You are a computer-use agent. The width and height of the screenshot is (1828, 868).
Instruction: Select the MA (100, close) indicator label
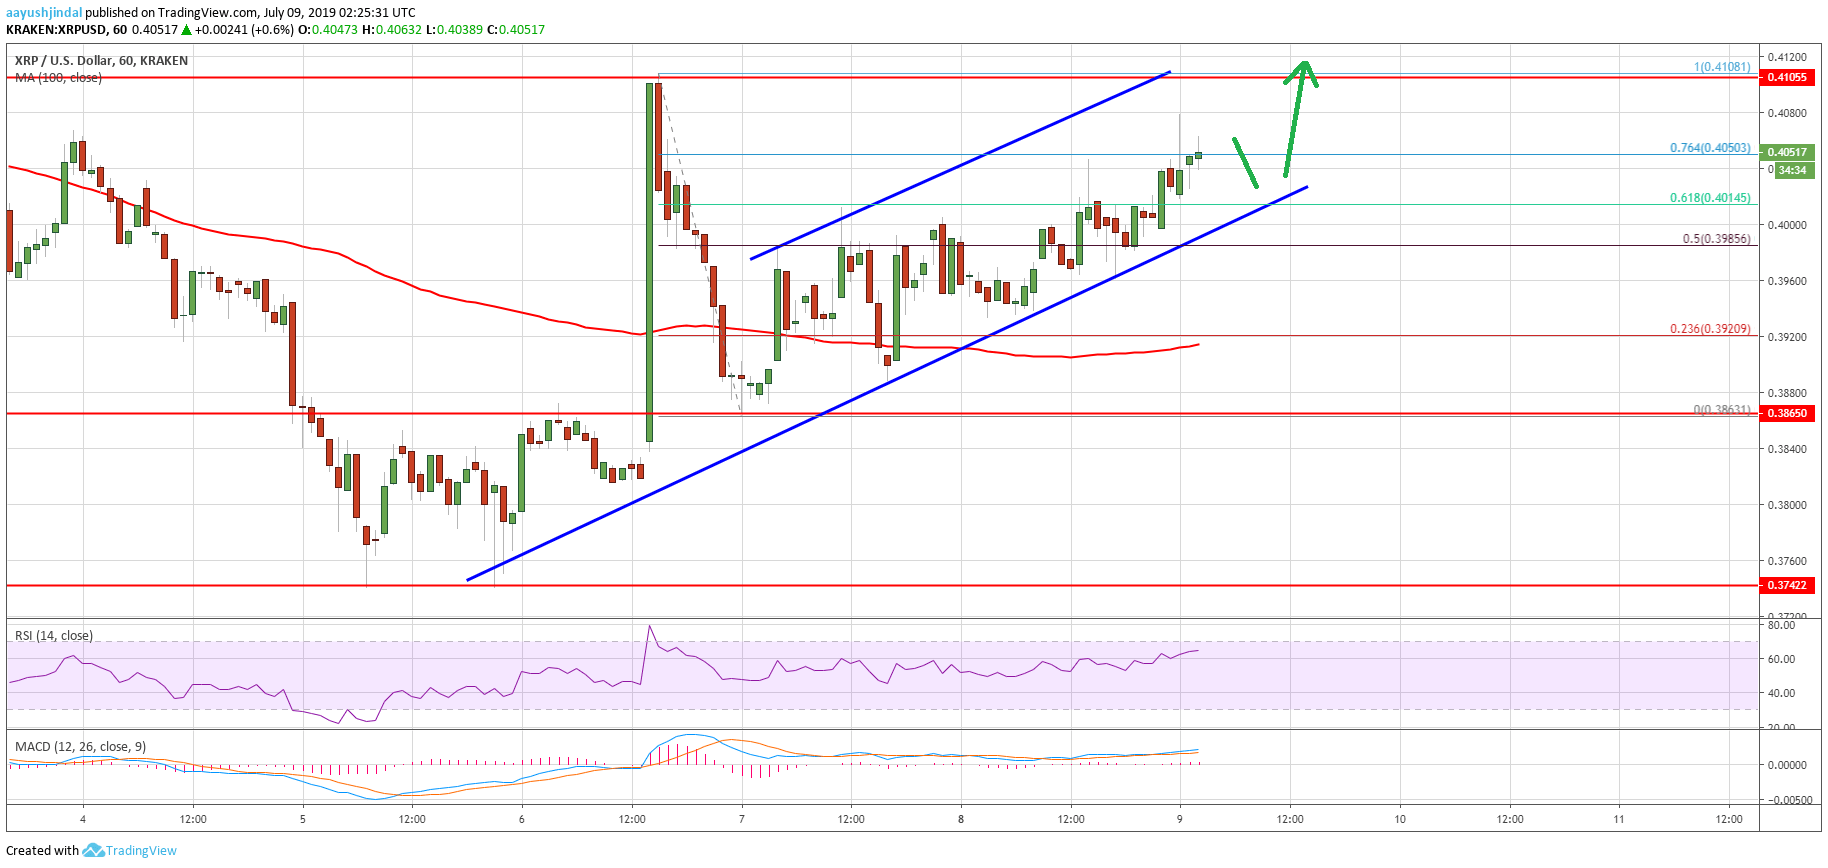(58, 78)
